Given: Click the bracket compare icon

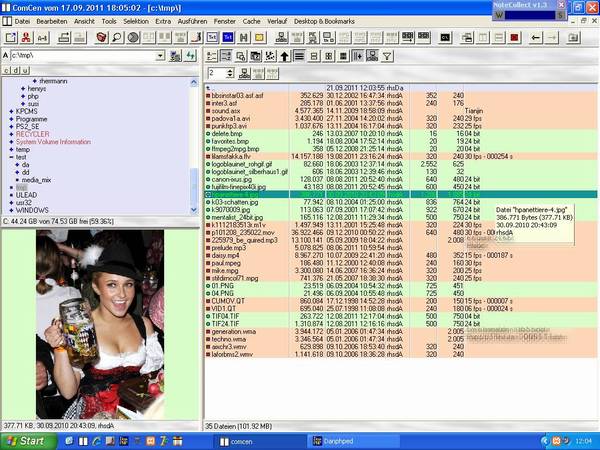Looking at the screenshot, I should (244, 38).
